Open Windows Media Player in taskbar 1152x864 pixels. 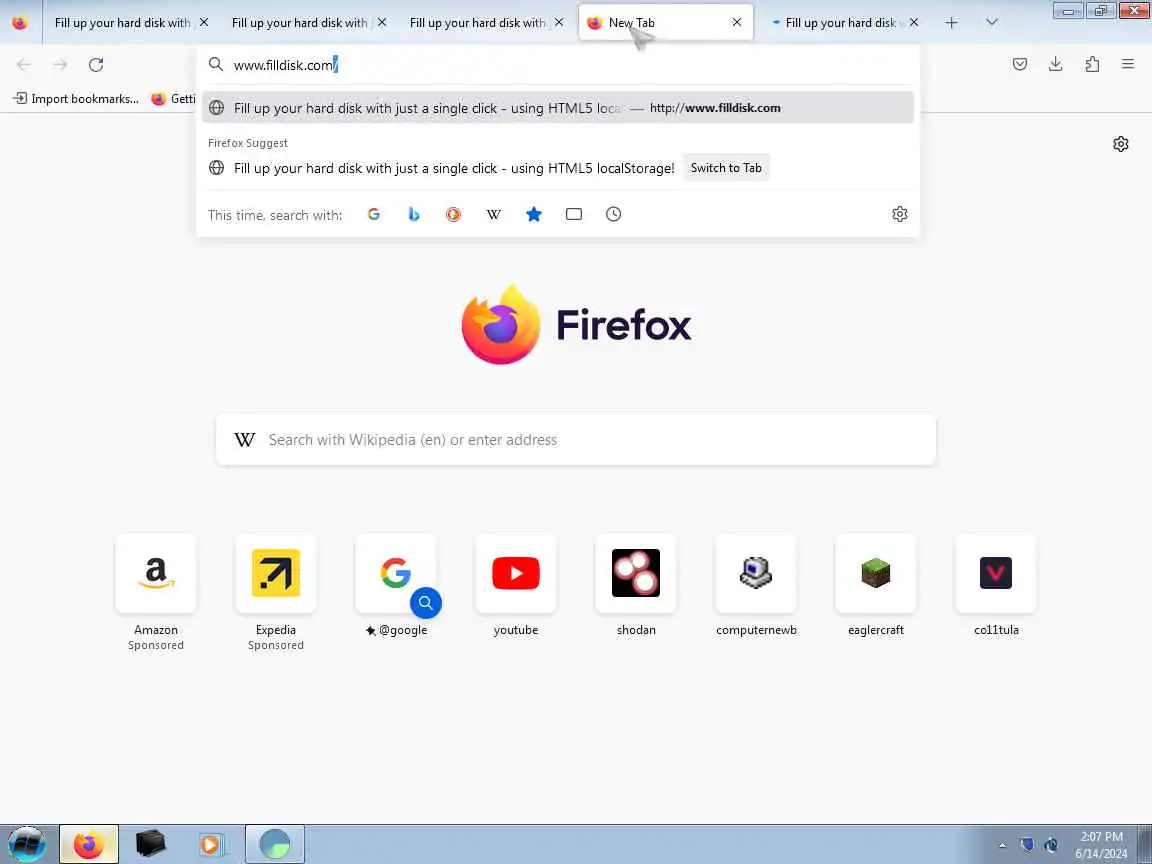point(212,843)
